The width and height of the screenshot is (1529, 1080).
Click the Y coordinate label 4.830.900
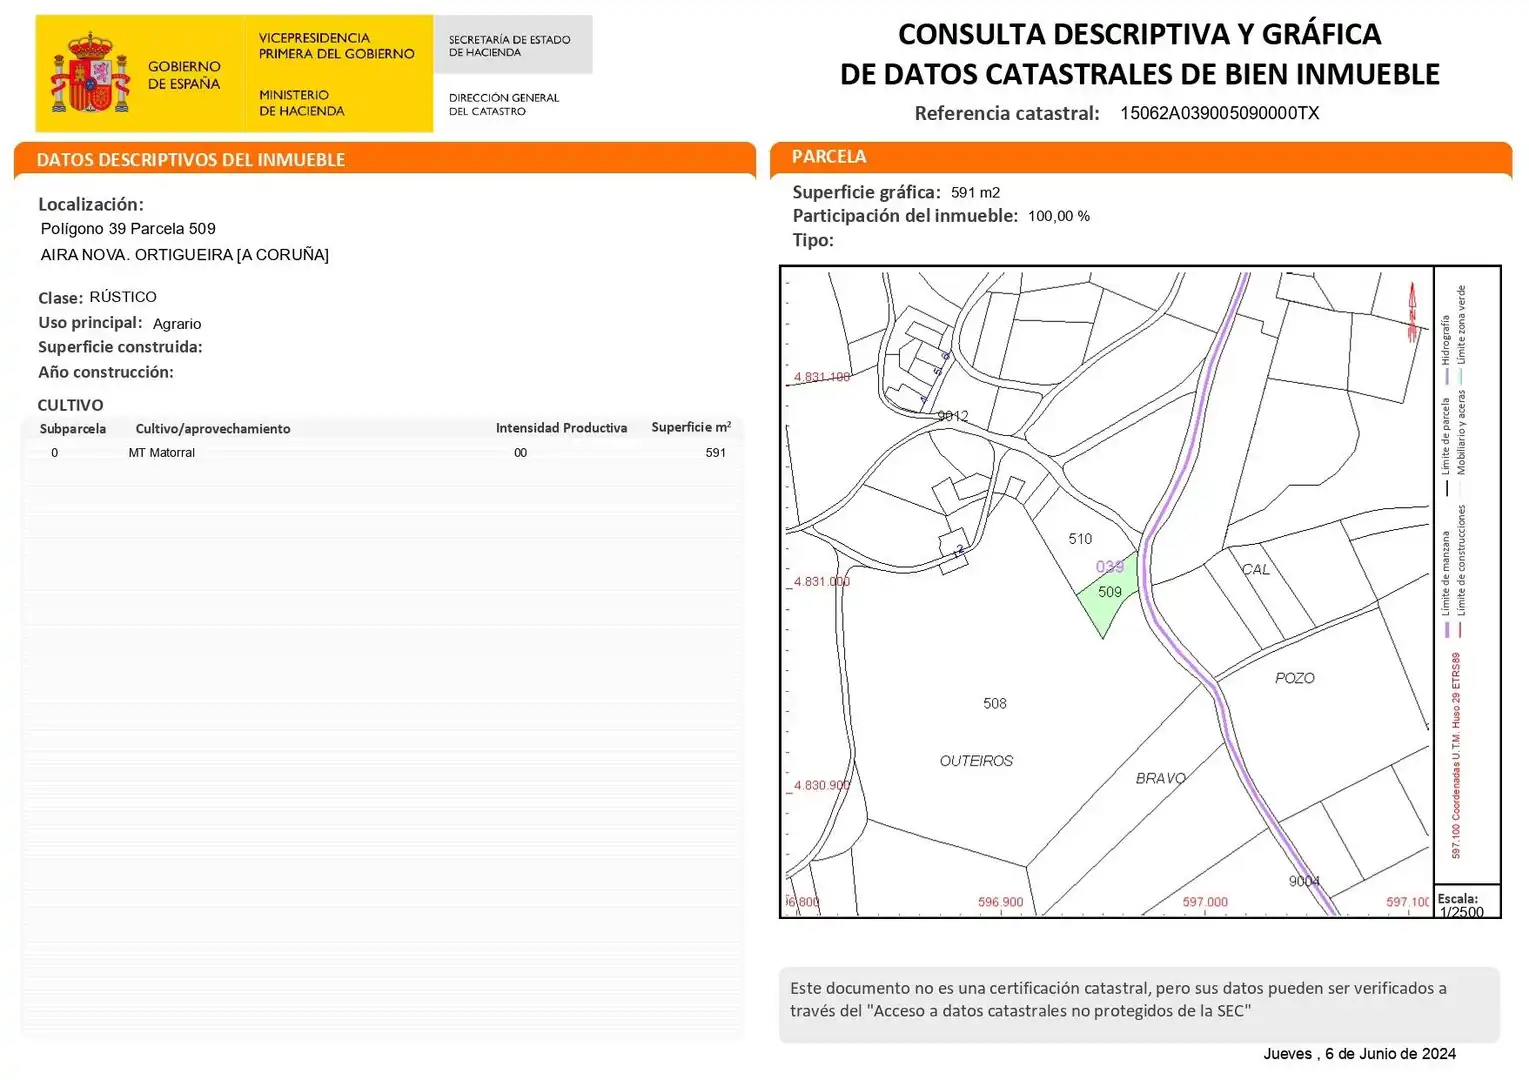(822, 785)
